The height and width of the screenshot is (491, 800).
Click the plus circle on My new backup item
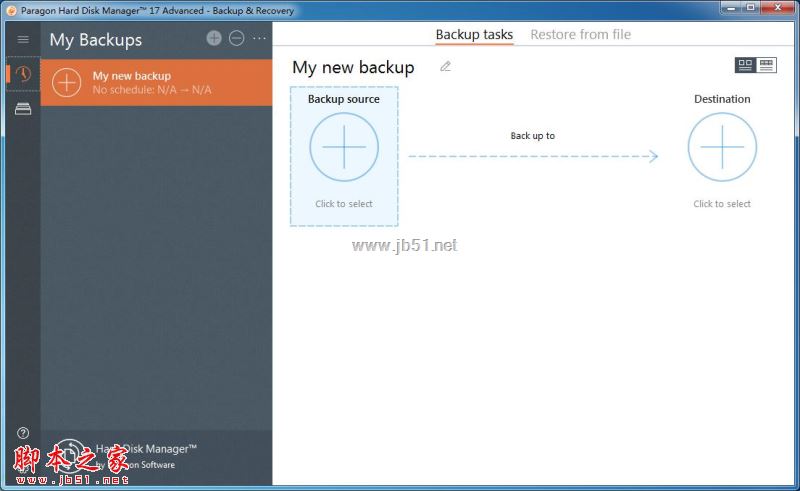(x=66, y=83)
